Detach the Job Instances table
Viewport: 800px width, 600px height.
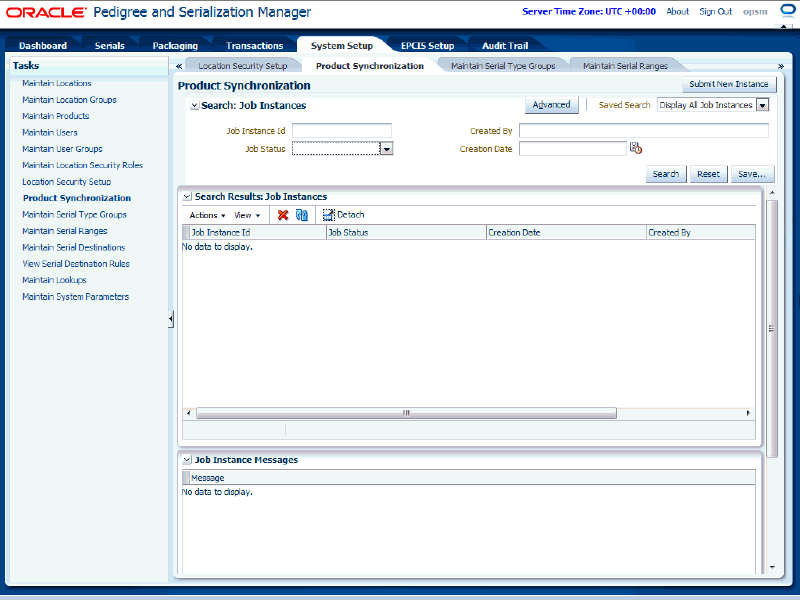point(343,215)
